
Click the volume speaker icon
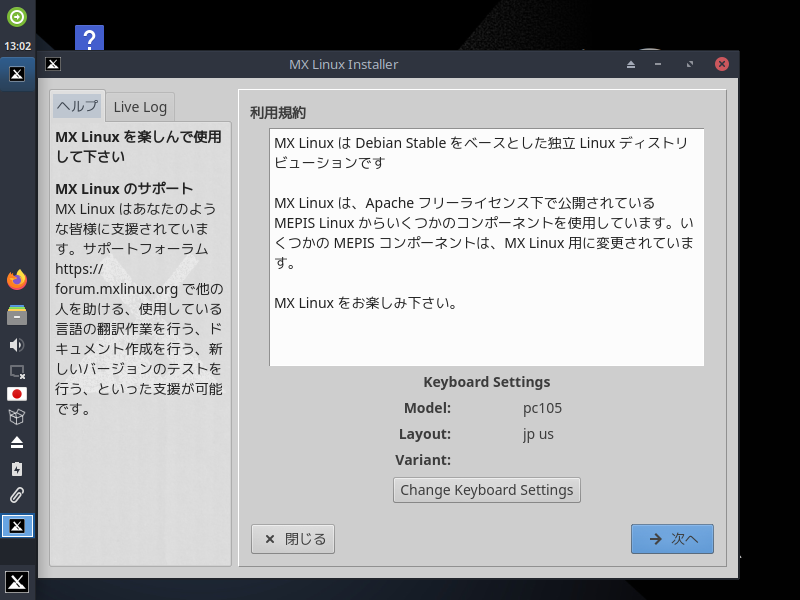17,345
